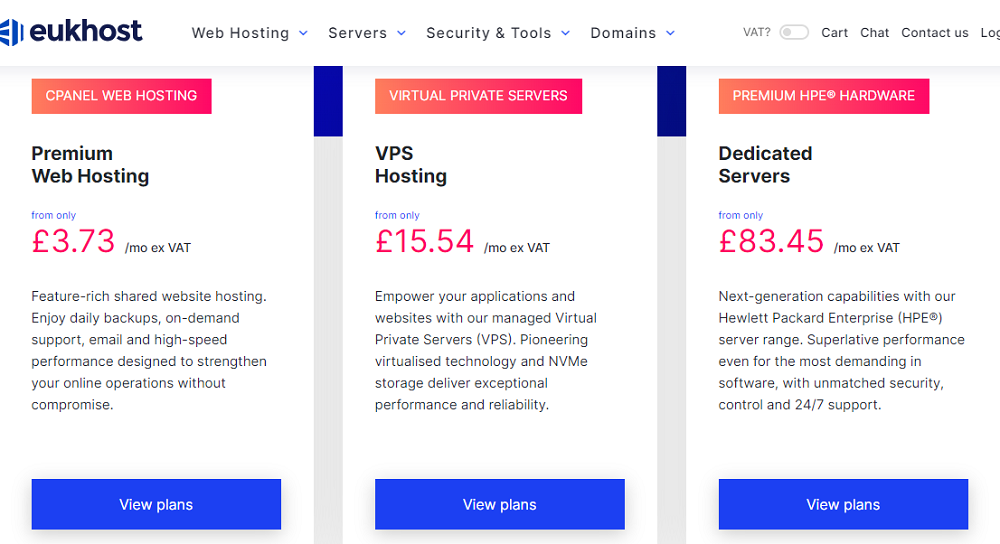Click the PREMIUM HPE® HARDWARE badge
Screen dimensions: 1000x544
coord(823,96)
